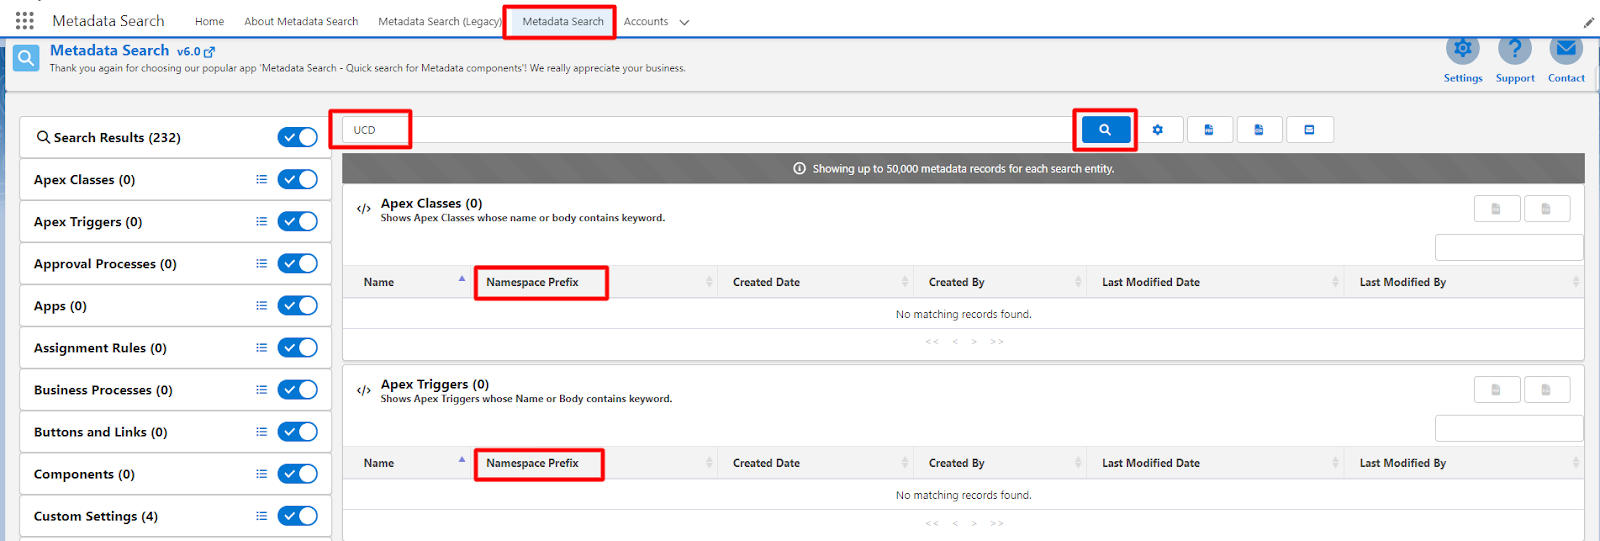The height and width of the screenshot is (541, 1600).
Task: Export all results as CSV from top toolbar
Action: 1259,130
